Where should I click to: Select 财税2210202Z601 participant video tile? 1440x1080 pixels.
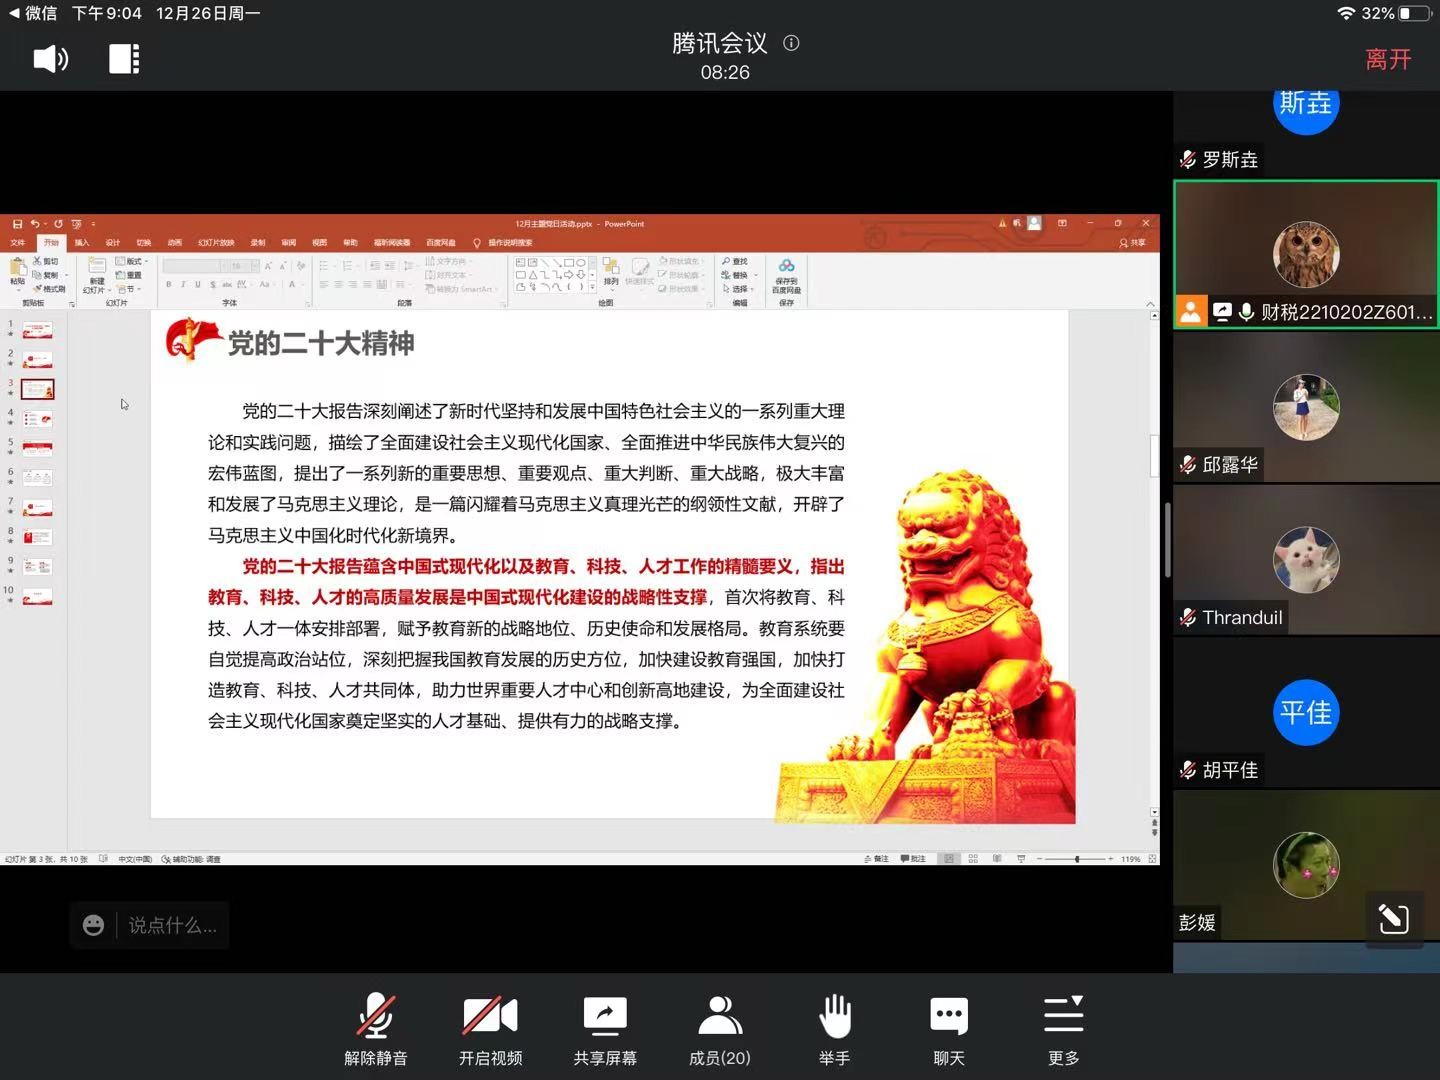[x=1306, y=255]
